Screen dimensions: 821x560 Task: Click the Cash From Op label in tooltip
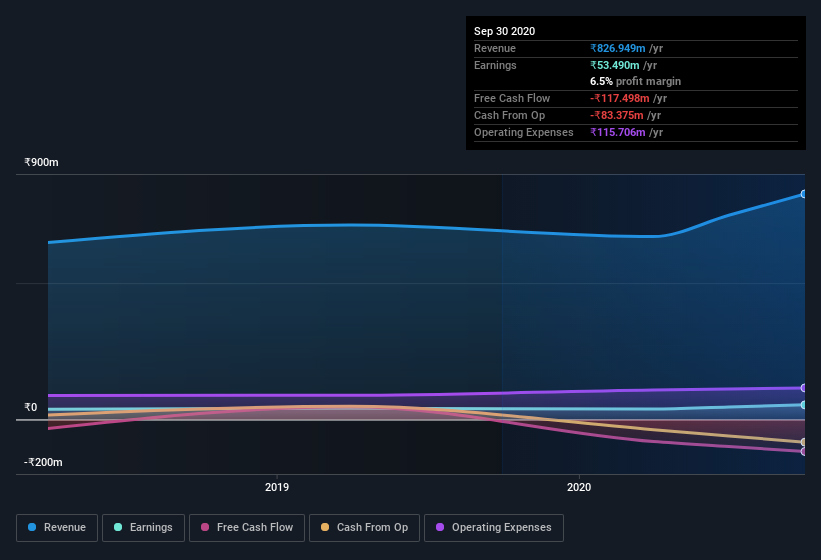point(509,115)
